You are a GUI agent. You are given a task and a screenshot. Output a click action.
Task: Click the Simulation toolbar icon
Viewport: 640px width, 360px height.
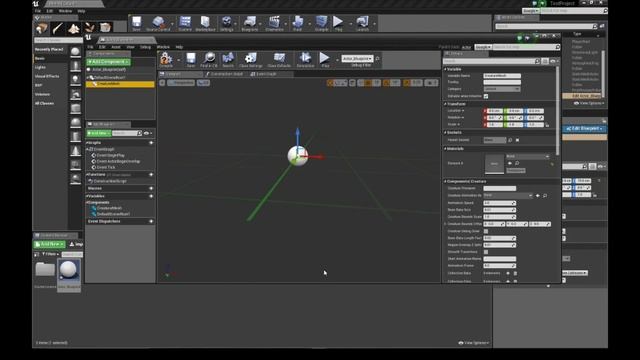[x=305, y=59]
